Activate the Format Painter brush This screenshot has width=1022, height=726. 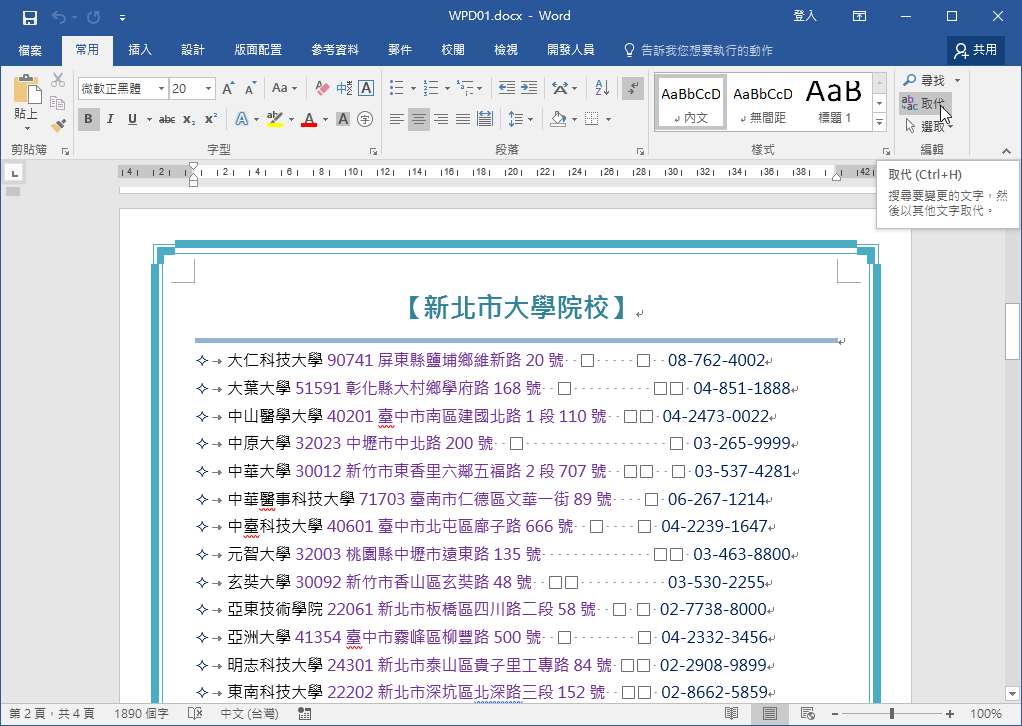click(58, 124)
